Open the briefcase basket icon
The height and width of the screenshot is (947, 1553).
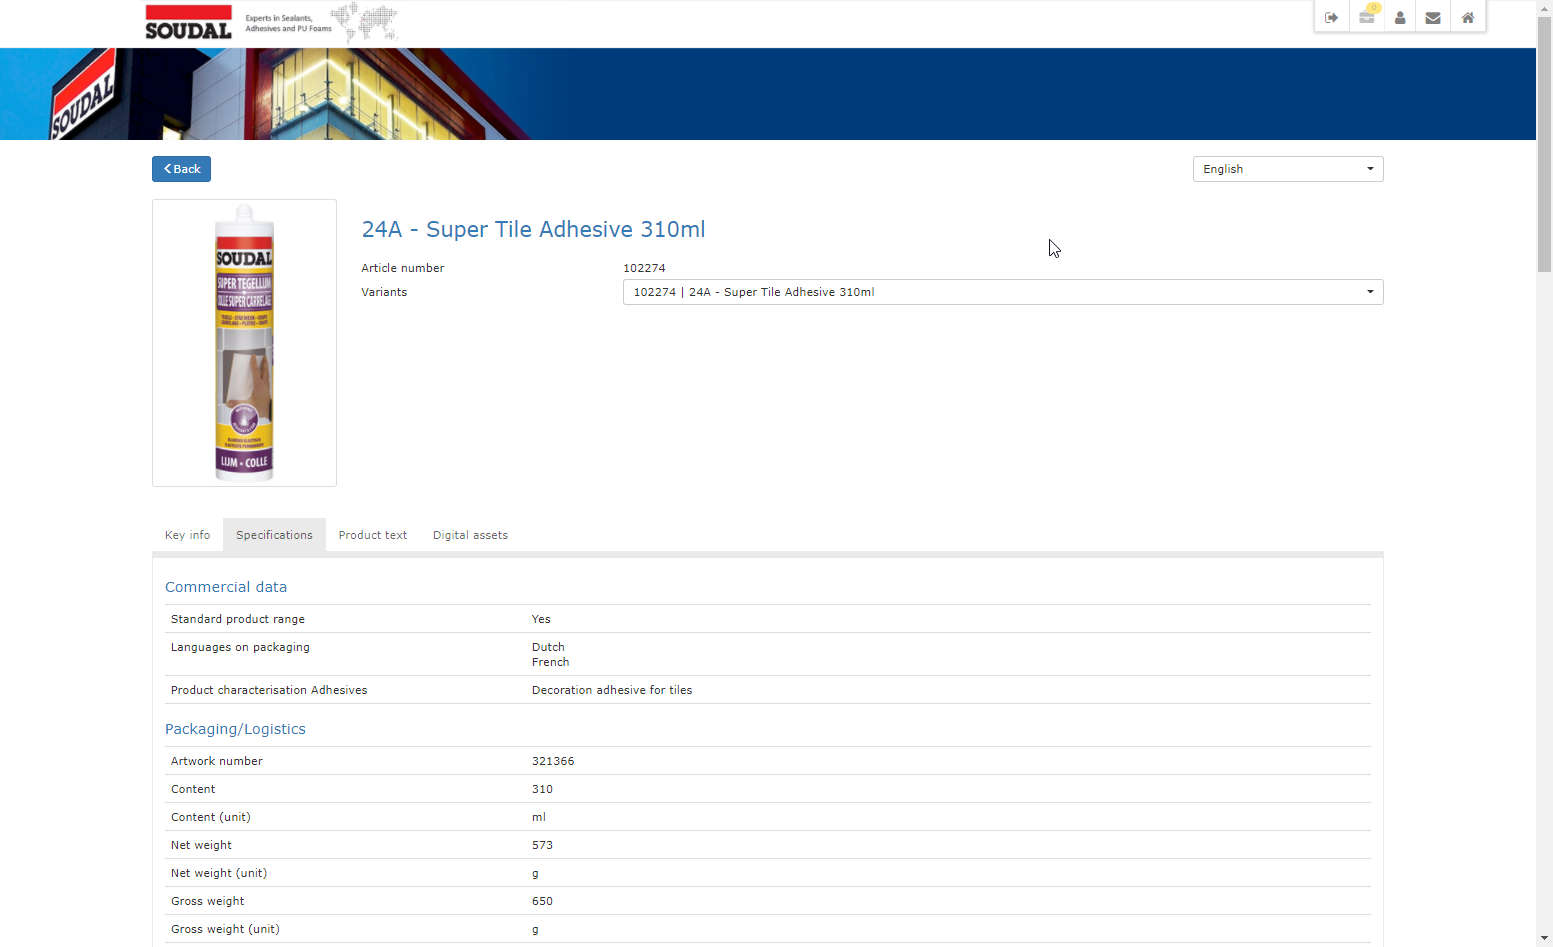[1366, 17]
